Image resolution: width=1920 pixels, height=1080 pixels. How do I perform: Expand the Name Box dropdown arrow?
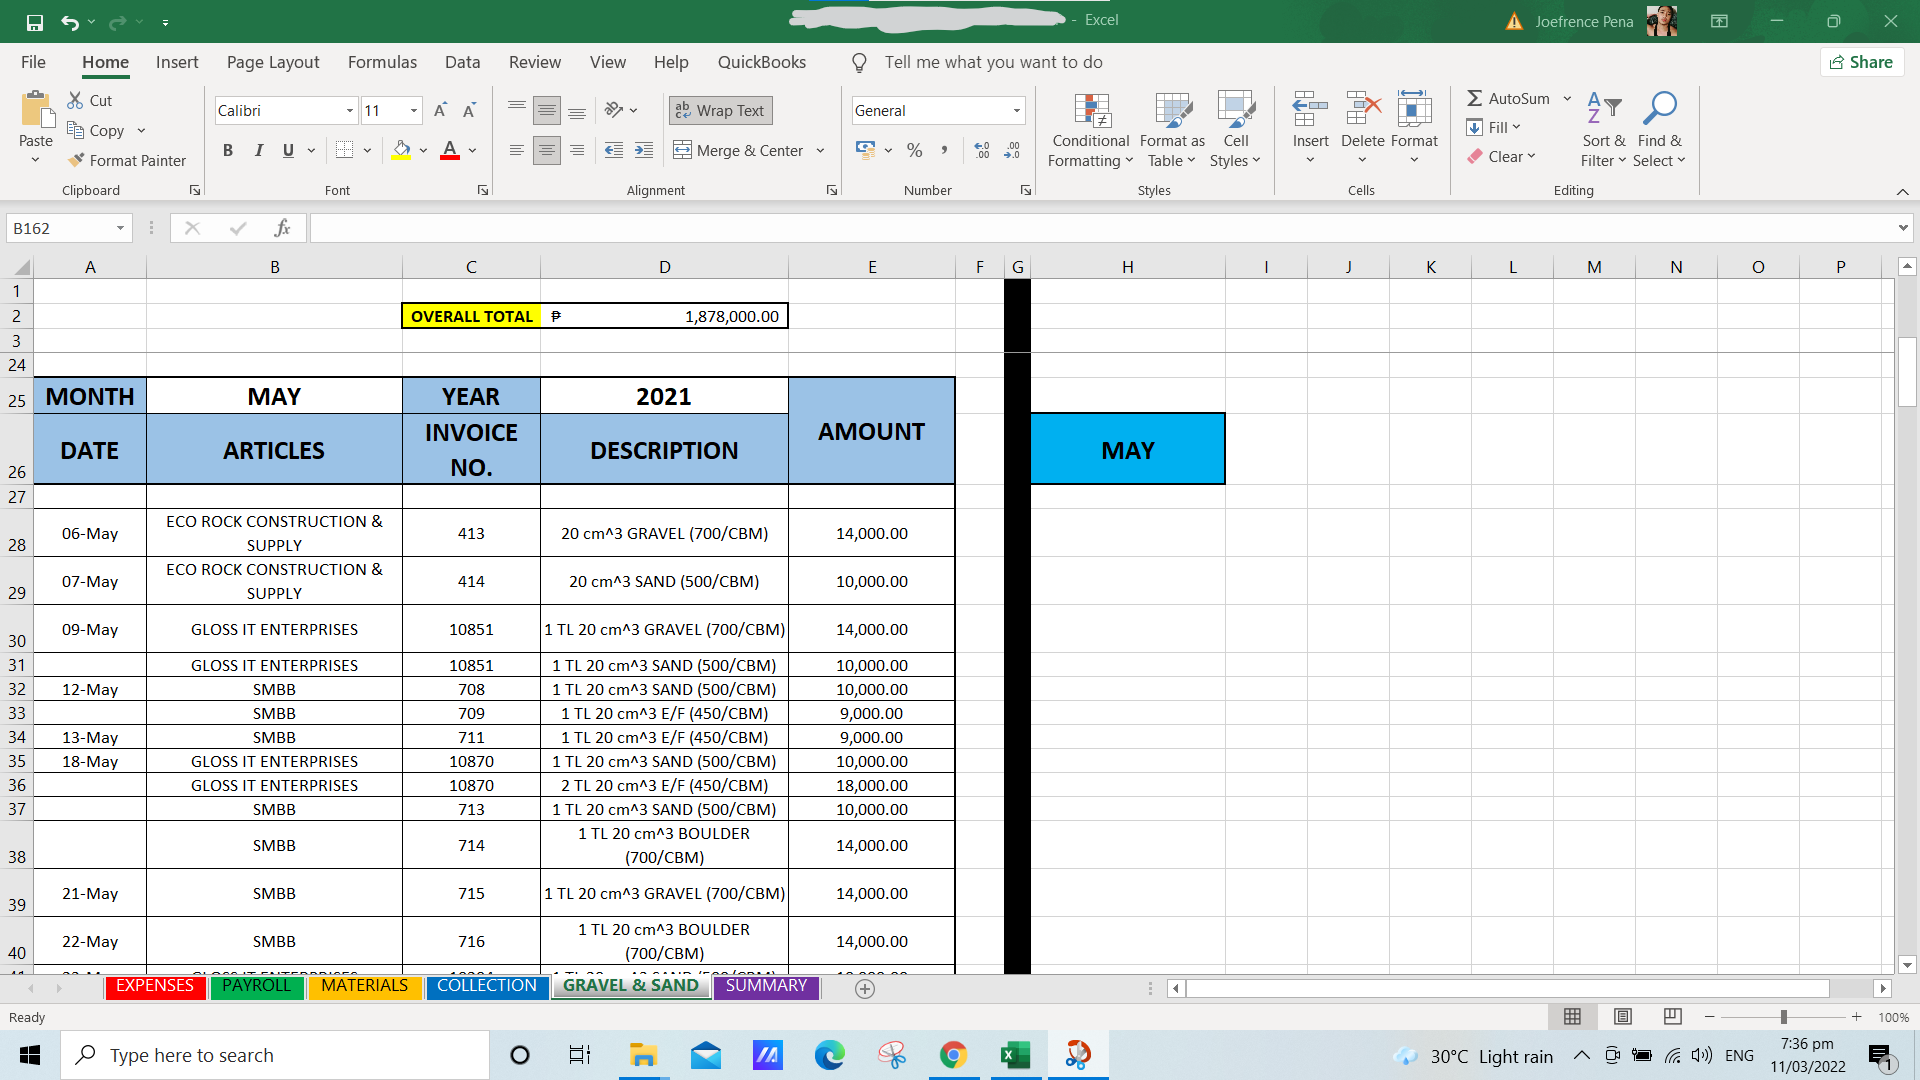(120, 228)
